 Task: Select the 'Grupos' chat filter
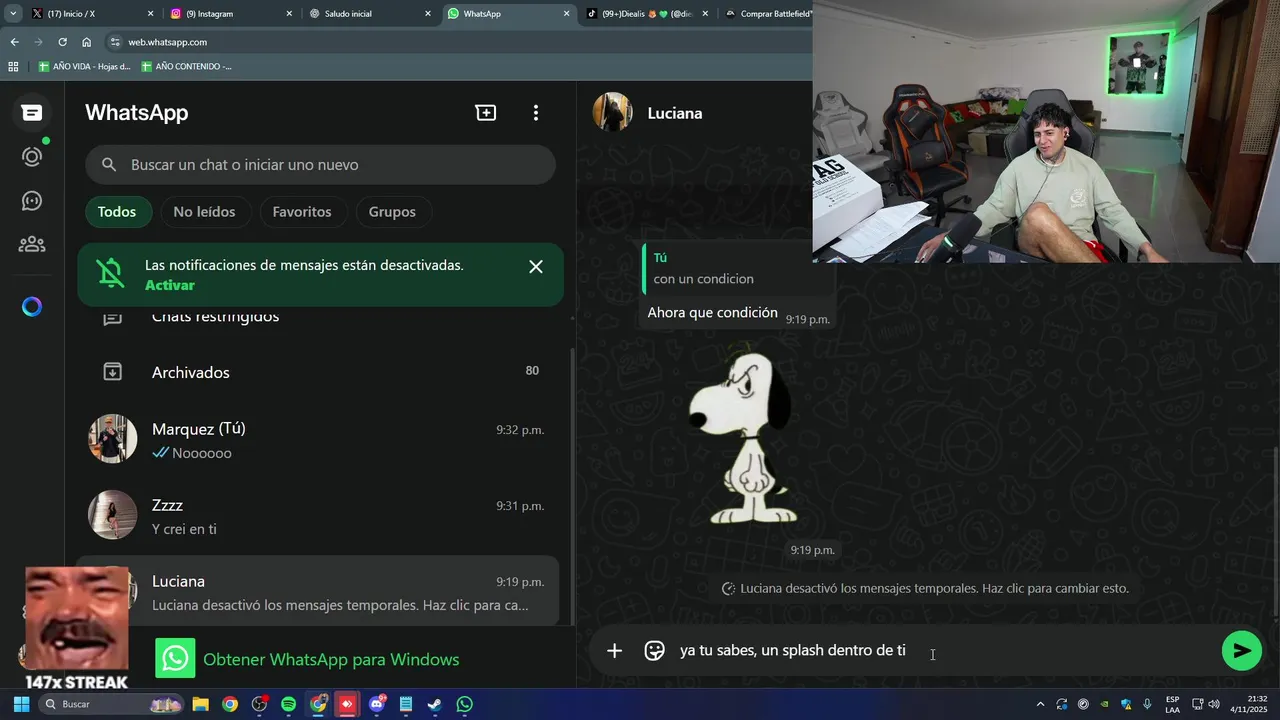(x=392, y=212)
